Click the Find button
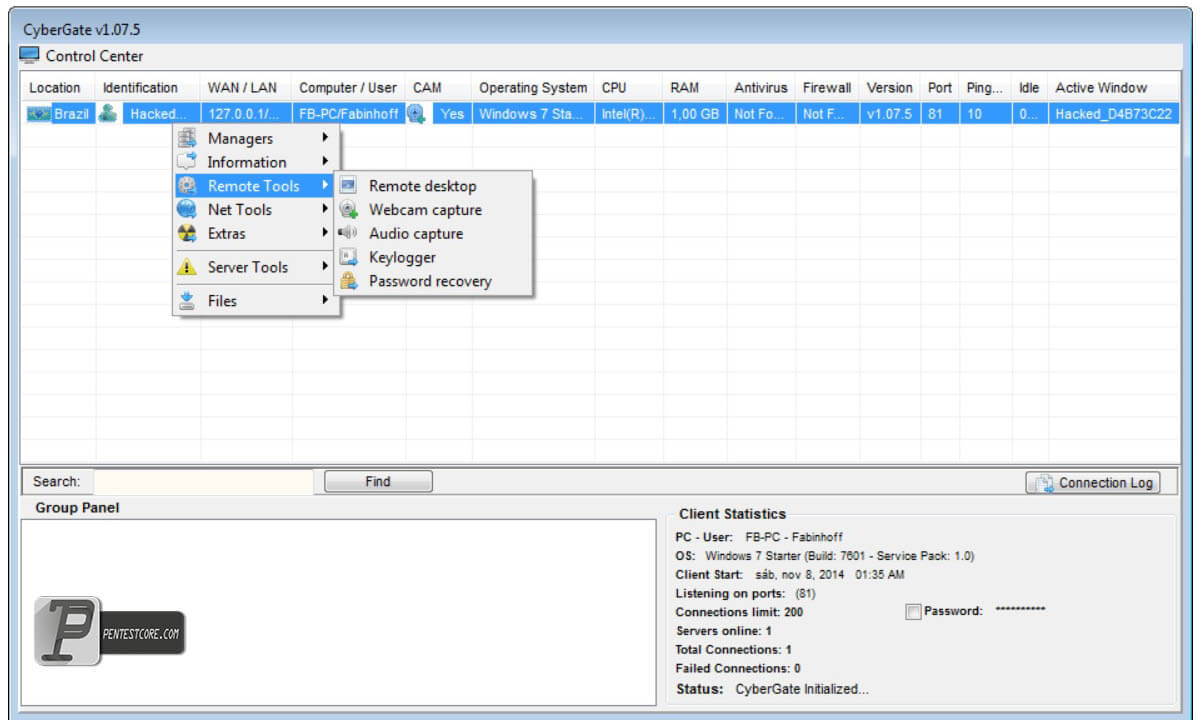This screenshot has height=720, width=1200. tap(378, 482)
